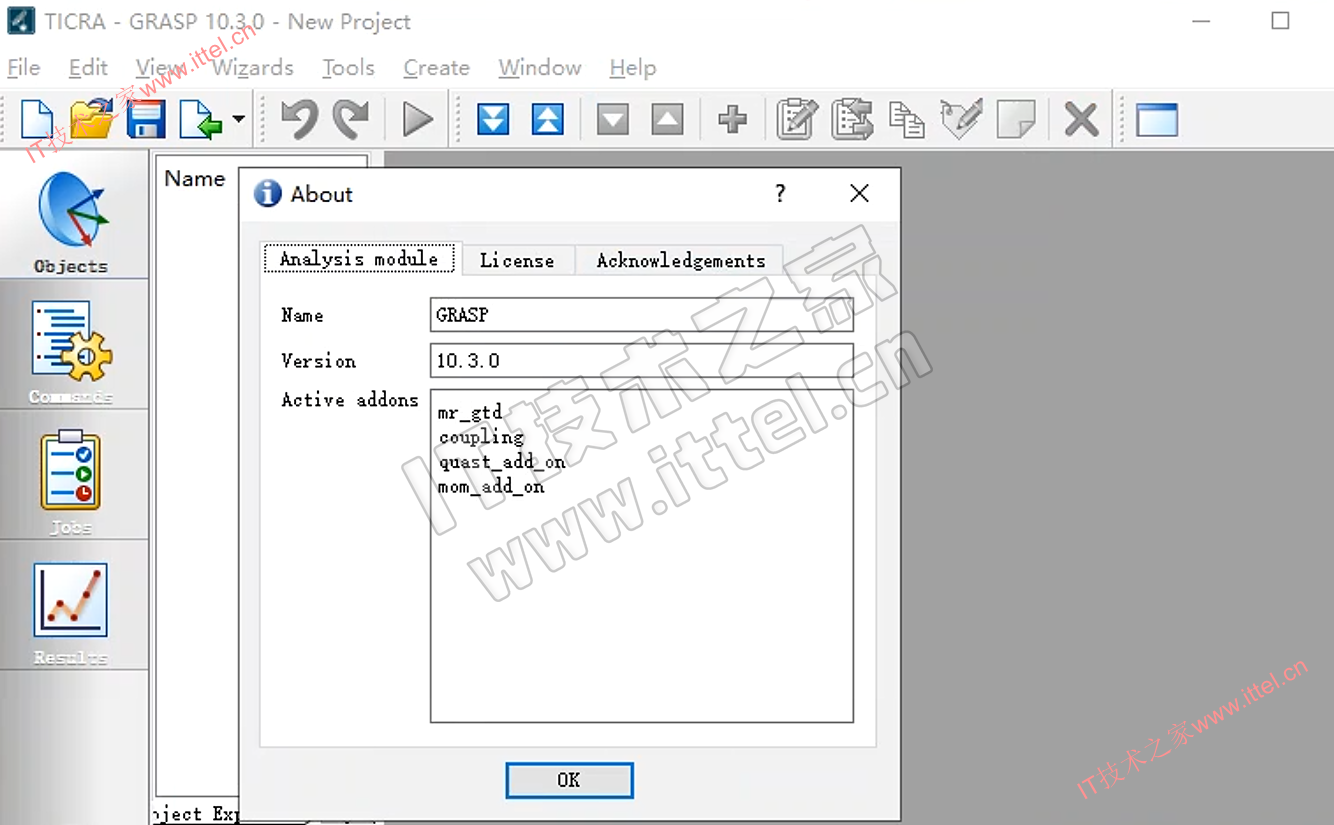This screenshot has width=1334, height=825.
Task: Click the question mark help button
Action: (x=780, y=194)
